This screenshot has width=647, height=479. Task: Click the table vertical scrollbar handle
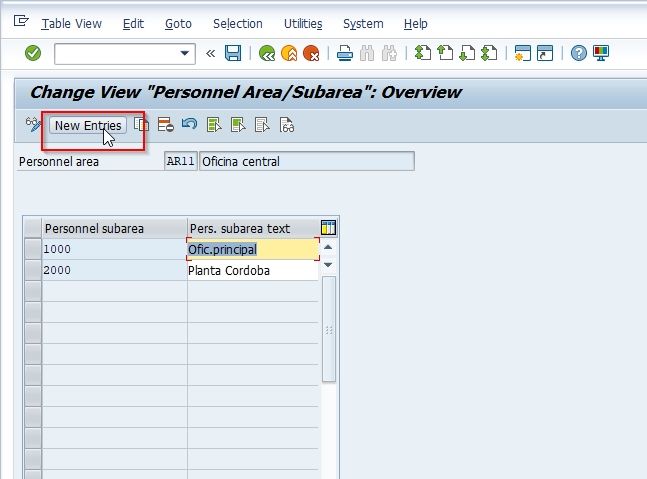tap(329, 330)
